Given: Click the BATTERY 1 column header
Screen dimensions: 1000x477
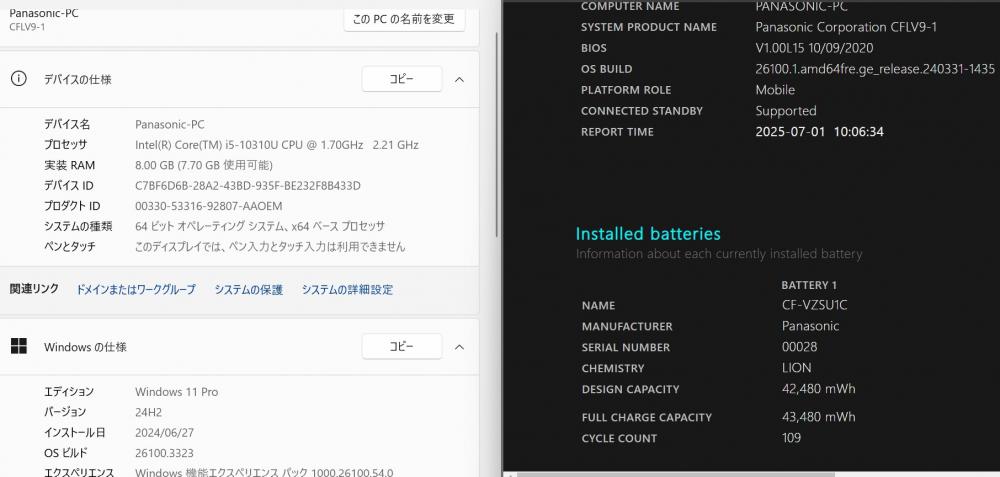Looking at the screenshot, I should click(x=809, y=285).
